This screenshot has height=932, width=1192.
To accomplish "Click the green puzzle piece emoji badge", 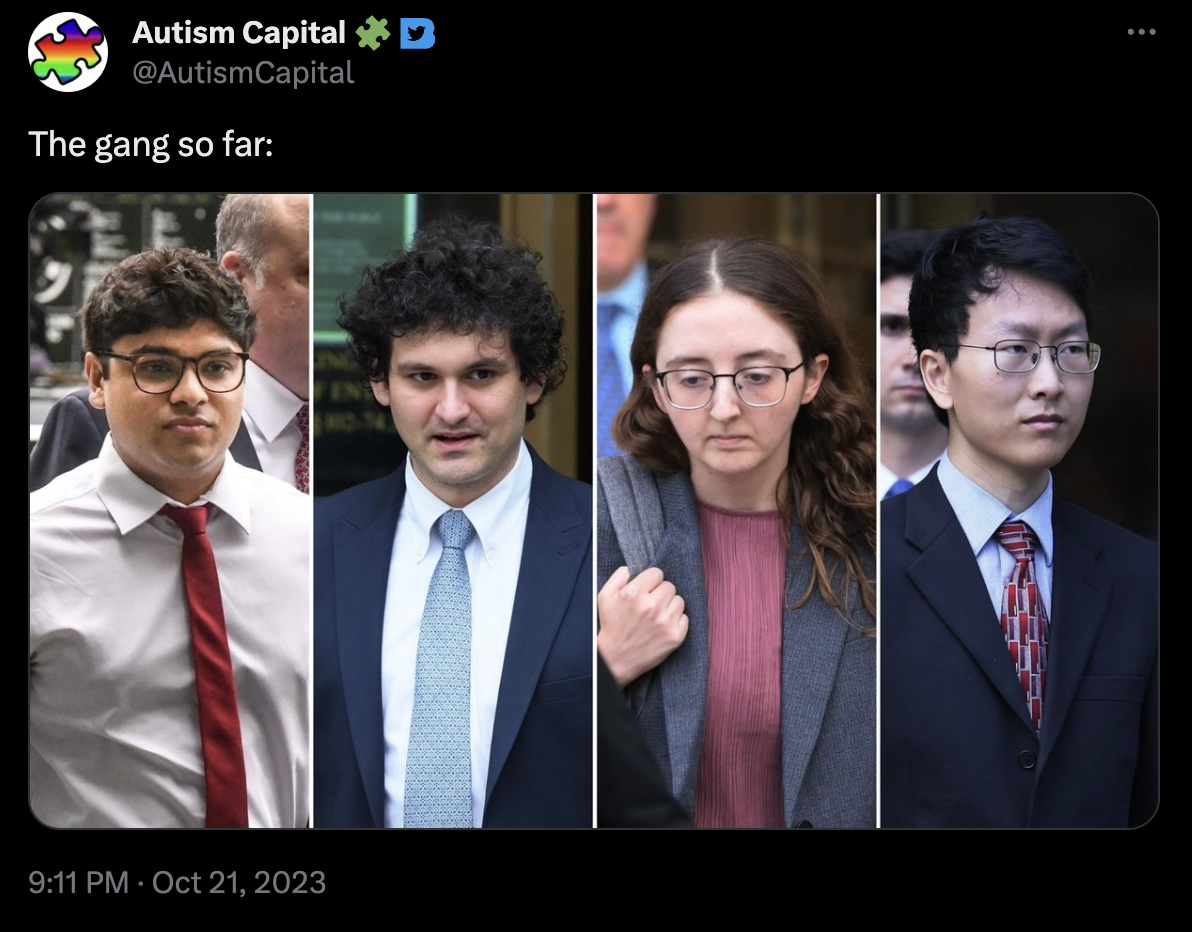I will click(372, 33).
